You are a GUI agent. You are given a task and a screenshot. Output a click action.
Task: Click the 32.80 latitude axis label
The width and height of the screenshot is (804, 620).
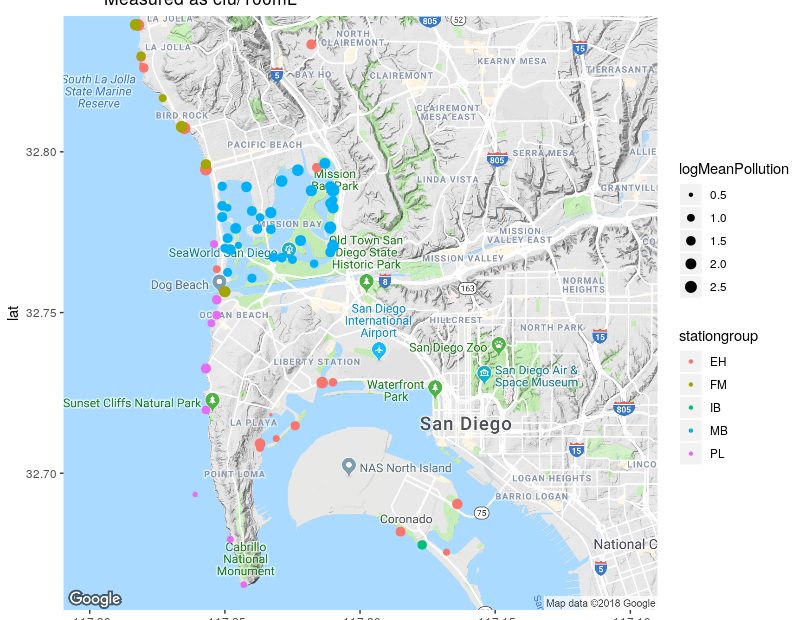(x=41, y=152)
